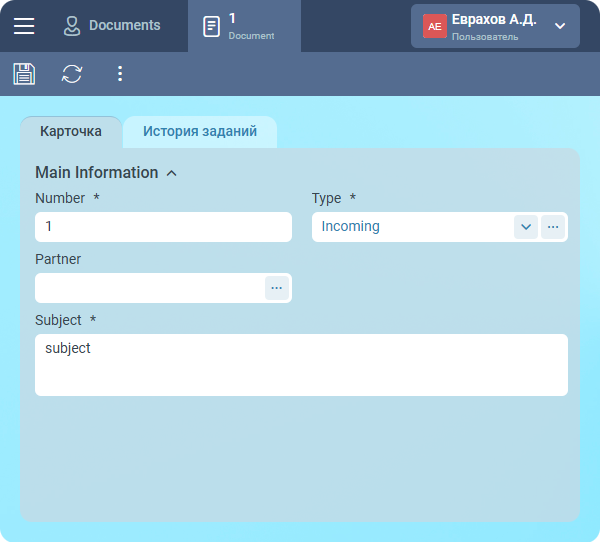Collapse the Main Information section chevron

(172, 173)
